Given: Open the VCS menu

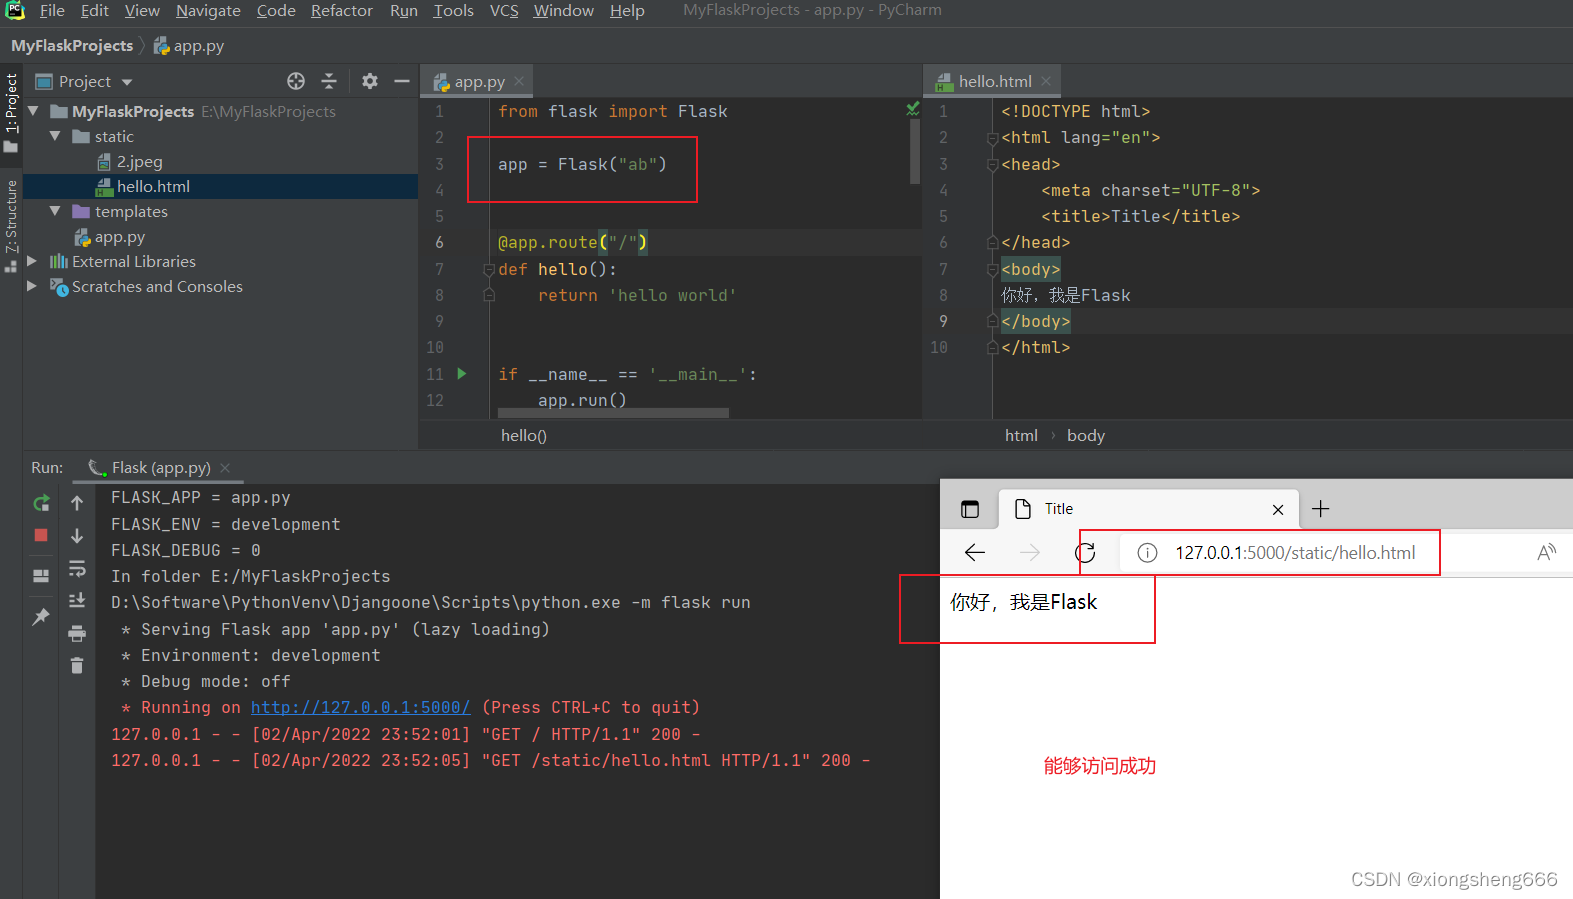Looking at the screenshot, I should (504, 10).
